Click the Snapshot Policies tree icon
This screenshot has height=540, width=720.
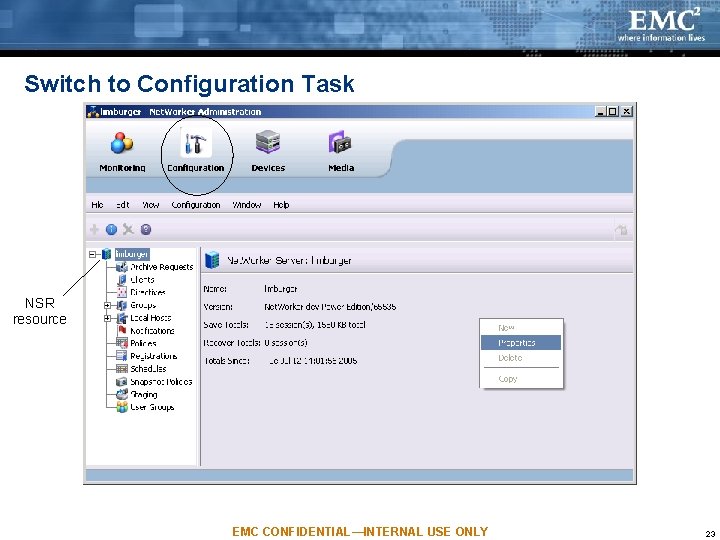click(122, 382)
